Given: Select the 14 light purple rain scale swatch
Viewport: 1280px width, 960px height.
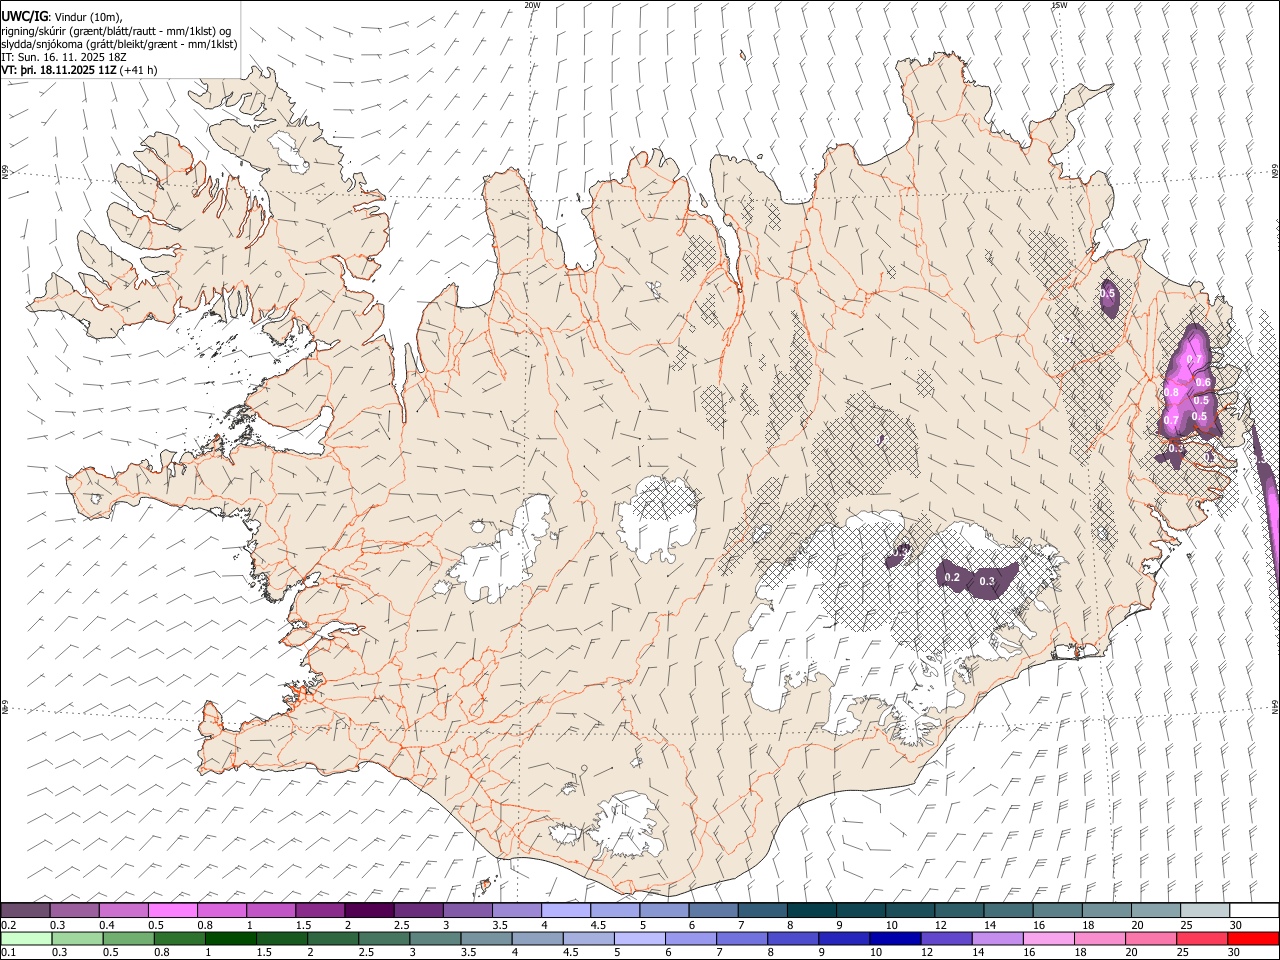Looking at the screenshot, I should click(x=998, y=939).
